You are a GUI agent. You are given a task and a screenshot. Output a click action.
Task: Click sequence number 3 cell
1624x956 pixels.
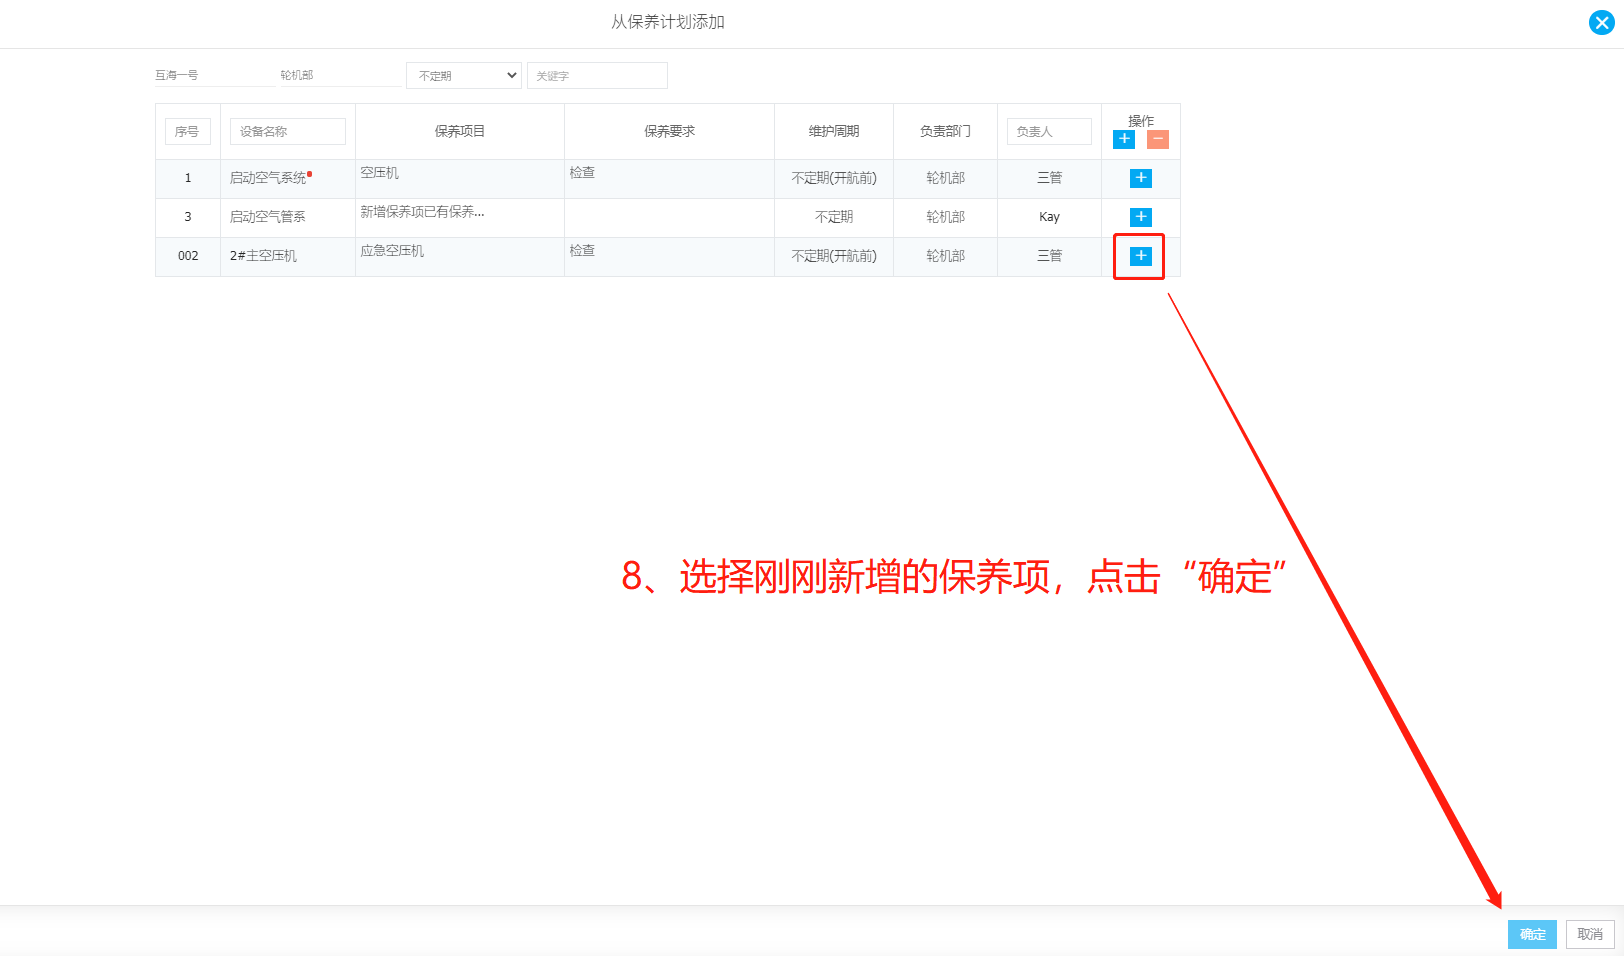(x=188, y=217)
